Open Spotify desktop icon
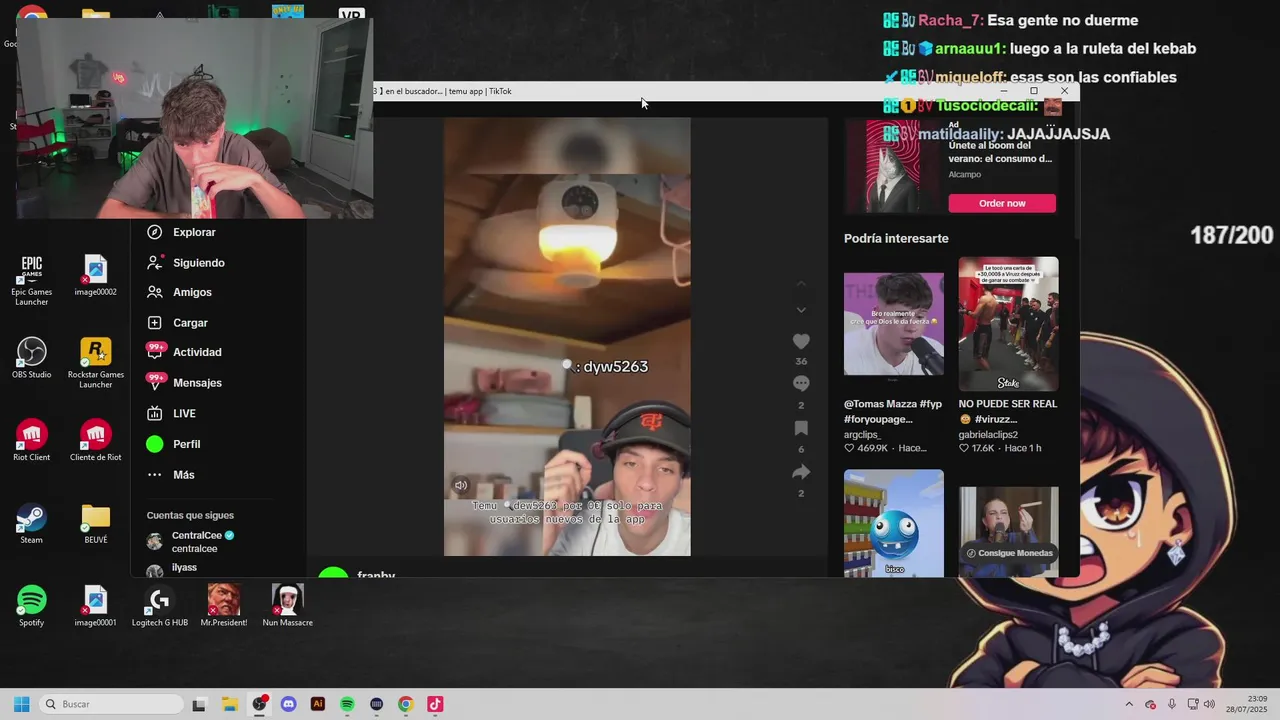Viewport: 1280px width, 720px height. (32, 606)
